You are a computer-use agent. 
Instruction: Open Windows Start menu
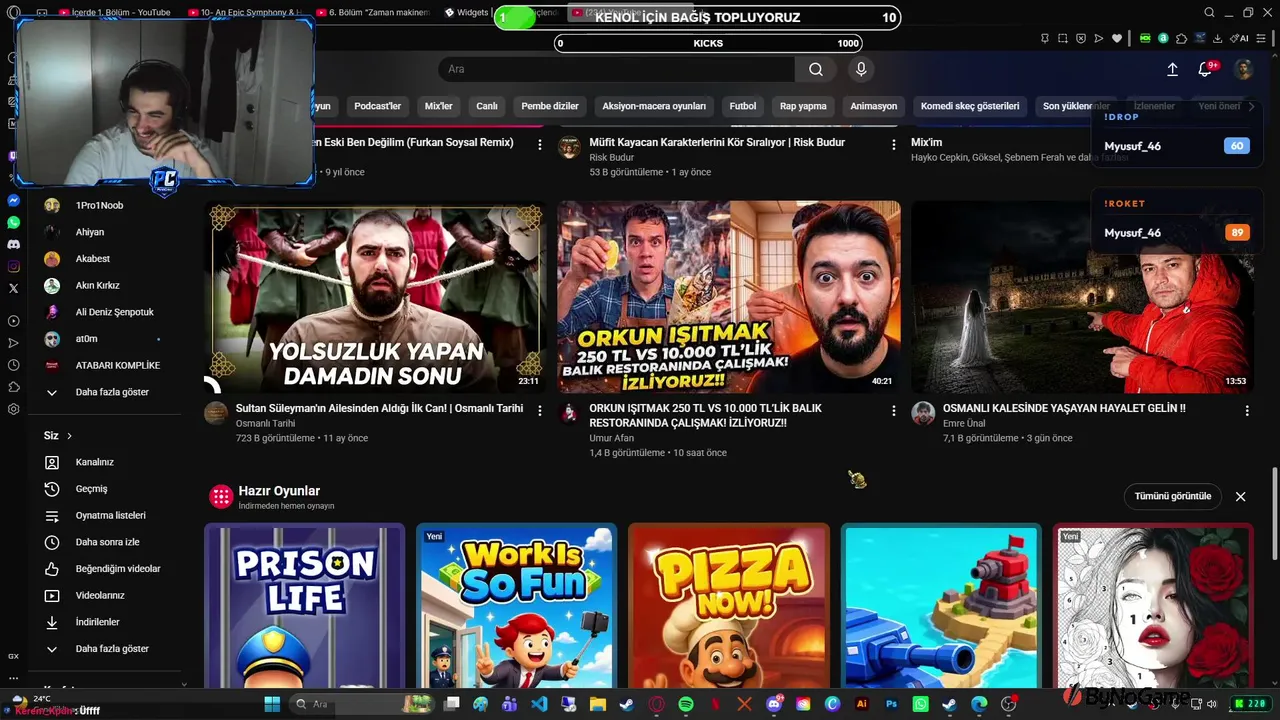[272, 704]
